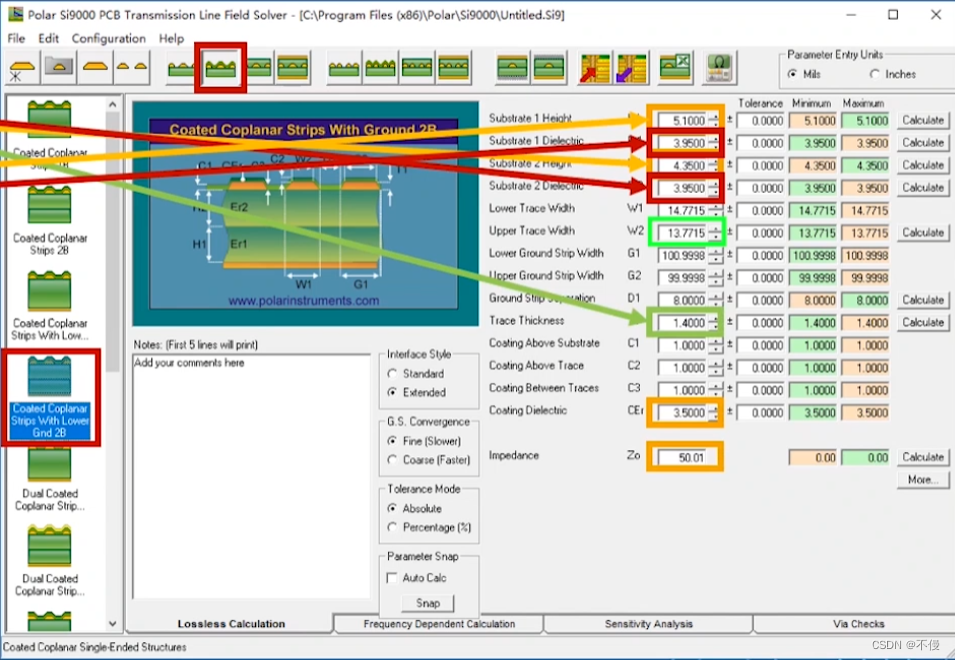
Task: Open the Help menu
Action: click(x=171, y=38)
